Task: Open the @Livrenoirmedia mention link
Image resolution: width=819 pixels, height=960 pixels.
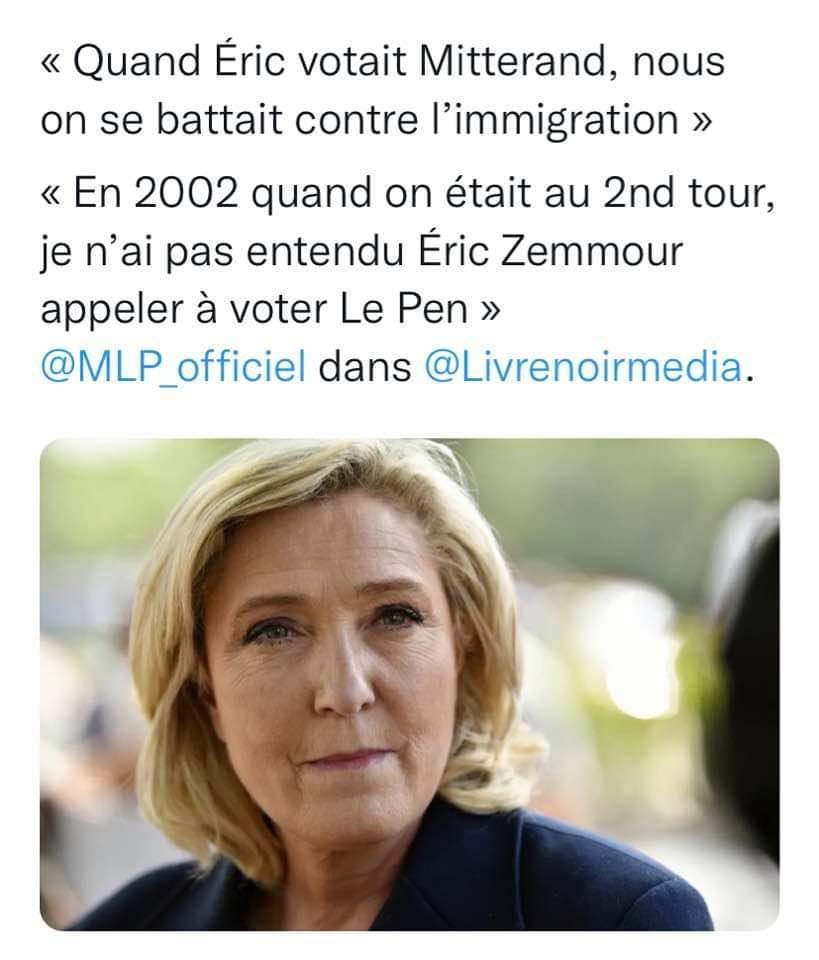Action: coord(583,367)
